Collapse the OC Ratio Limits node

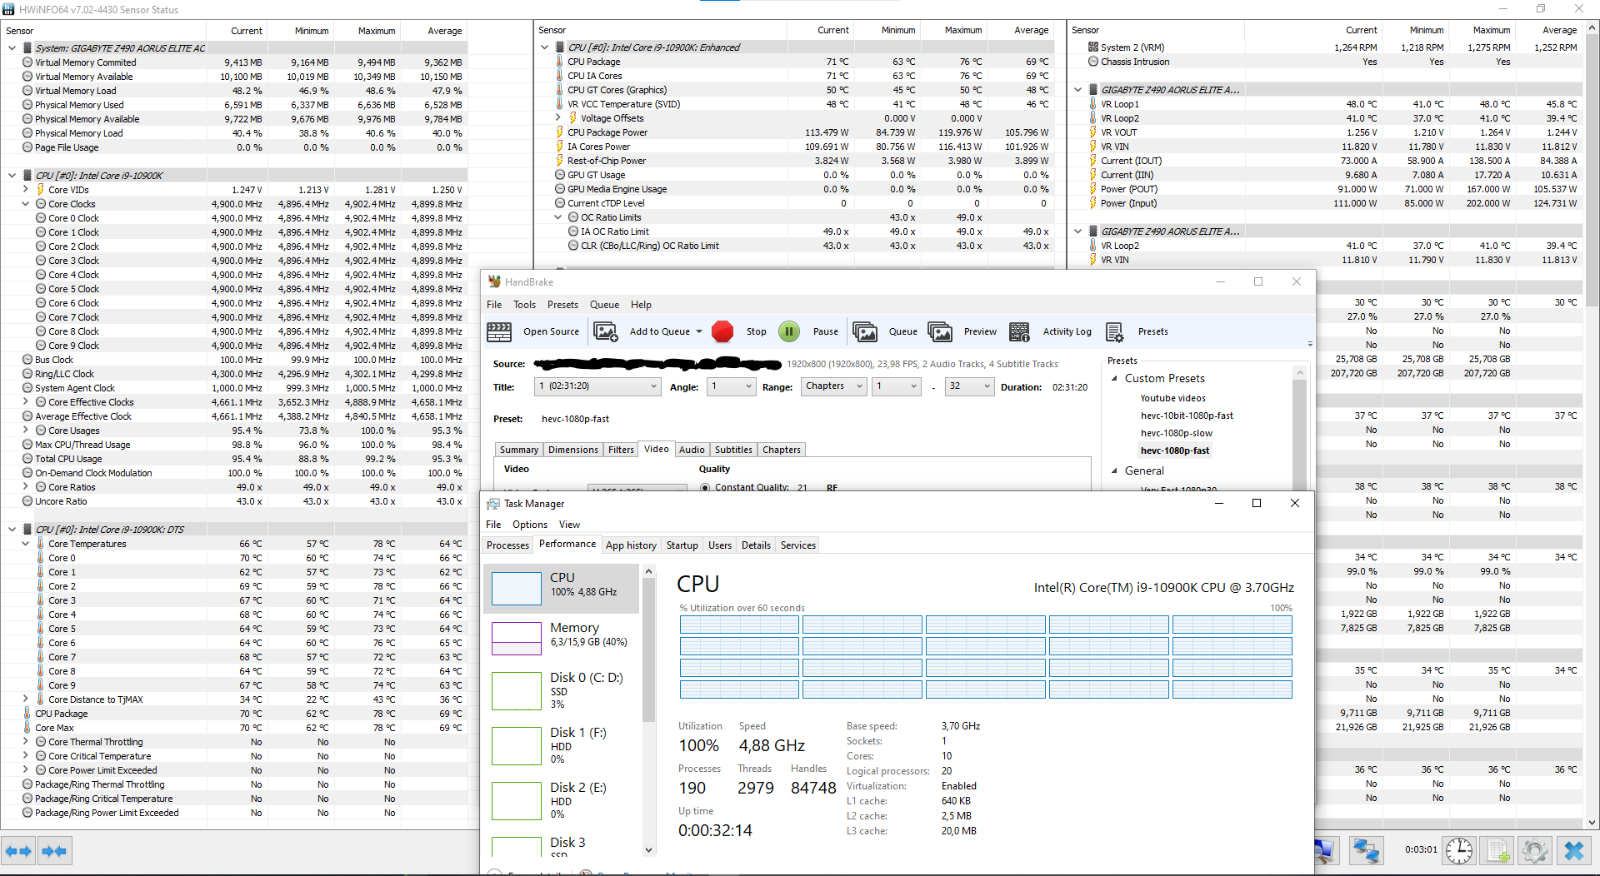pos(558,217)
